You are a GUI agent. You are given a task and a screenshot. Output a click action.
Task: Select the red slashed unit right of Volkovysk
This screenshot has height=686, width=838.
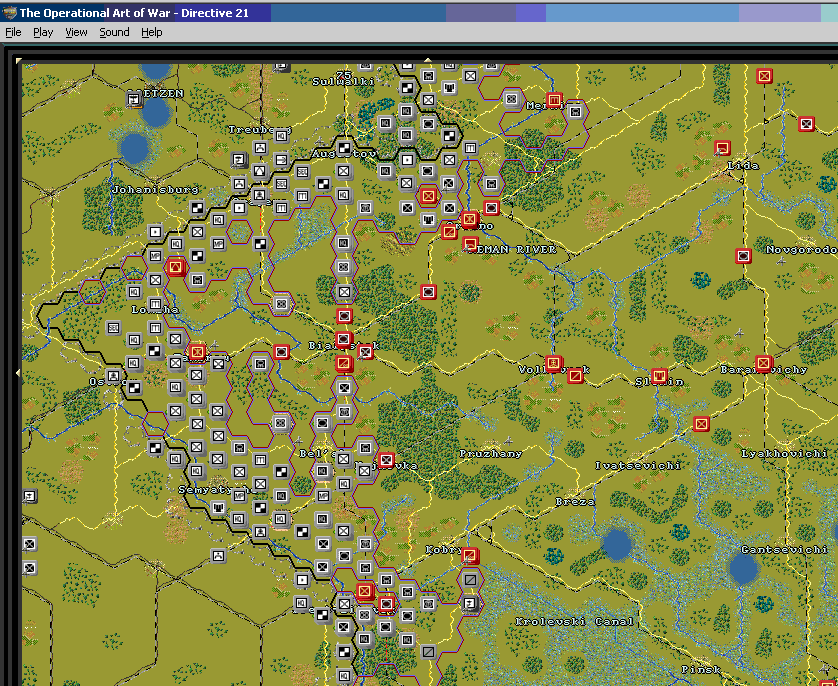coord(575,376)
